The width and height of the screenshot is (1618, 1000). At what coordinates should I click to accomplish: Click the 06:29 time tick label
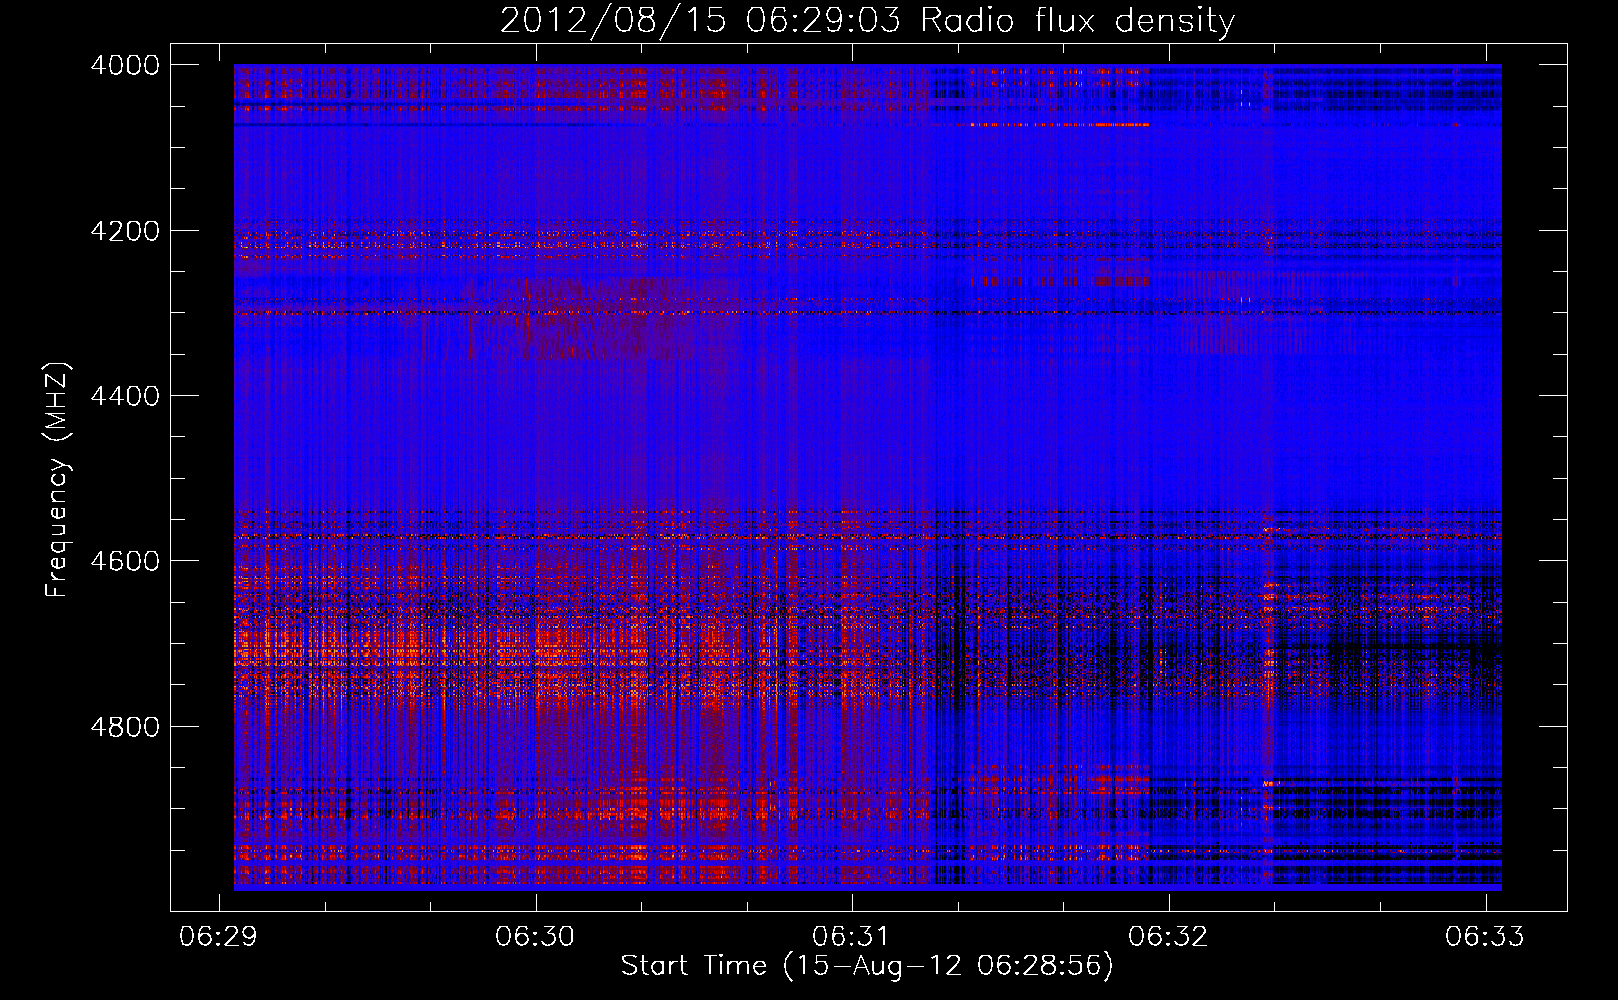218,936
